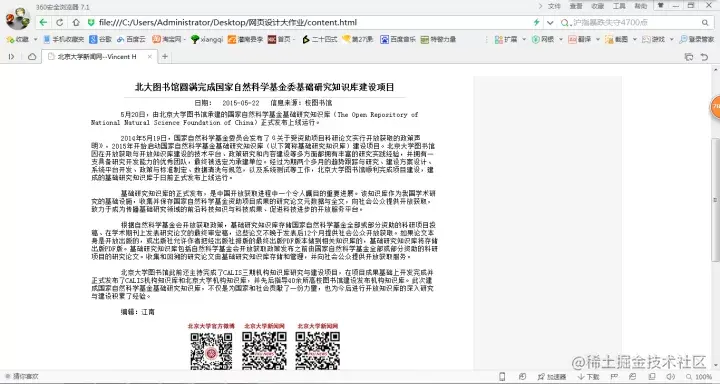Click the 100% zoom level control

coord(698,377)
